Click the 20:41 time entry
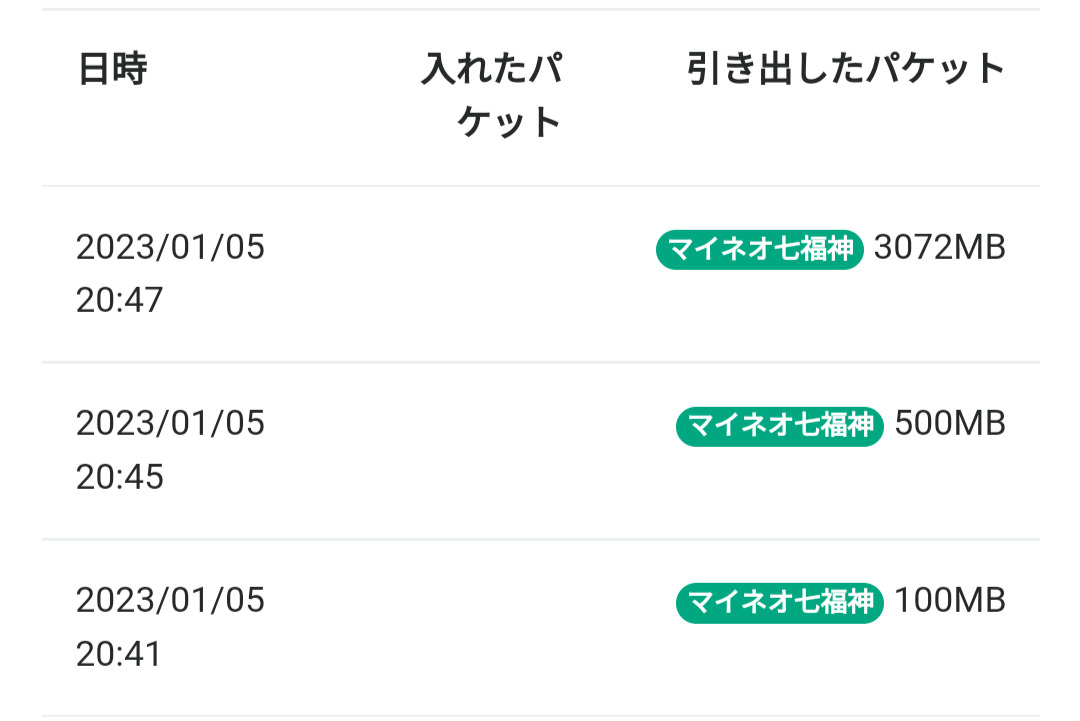Viewport: 1080px width, 721px height. tap(119, 654)
